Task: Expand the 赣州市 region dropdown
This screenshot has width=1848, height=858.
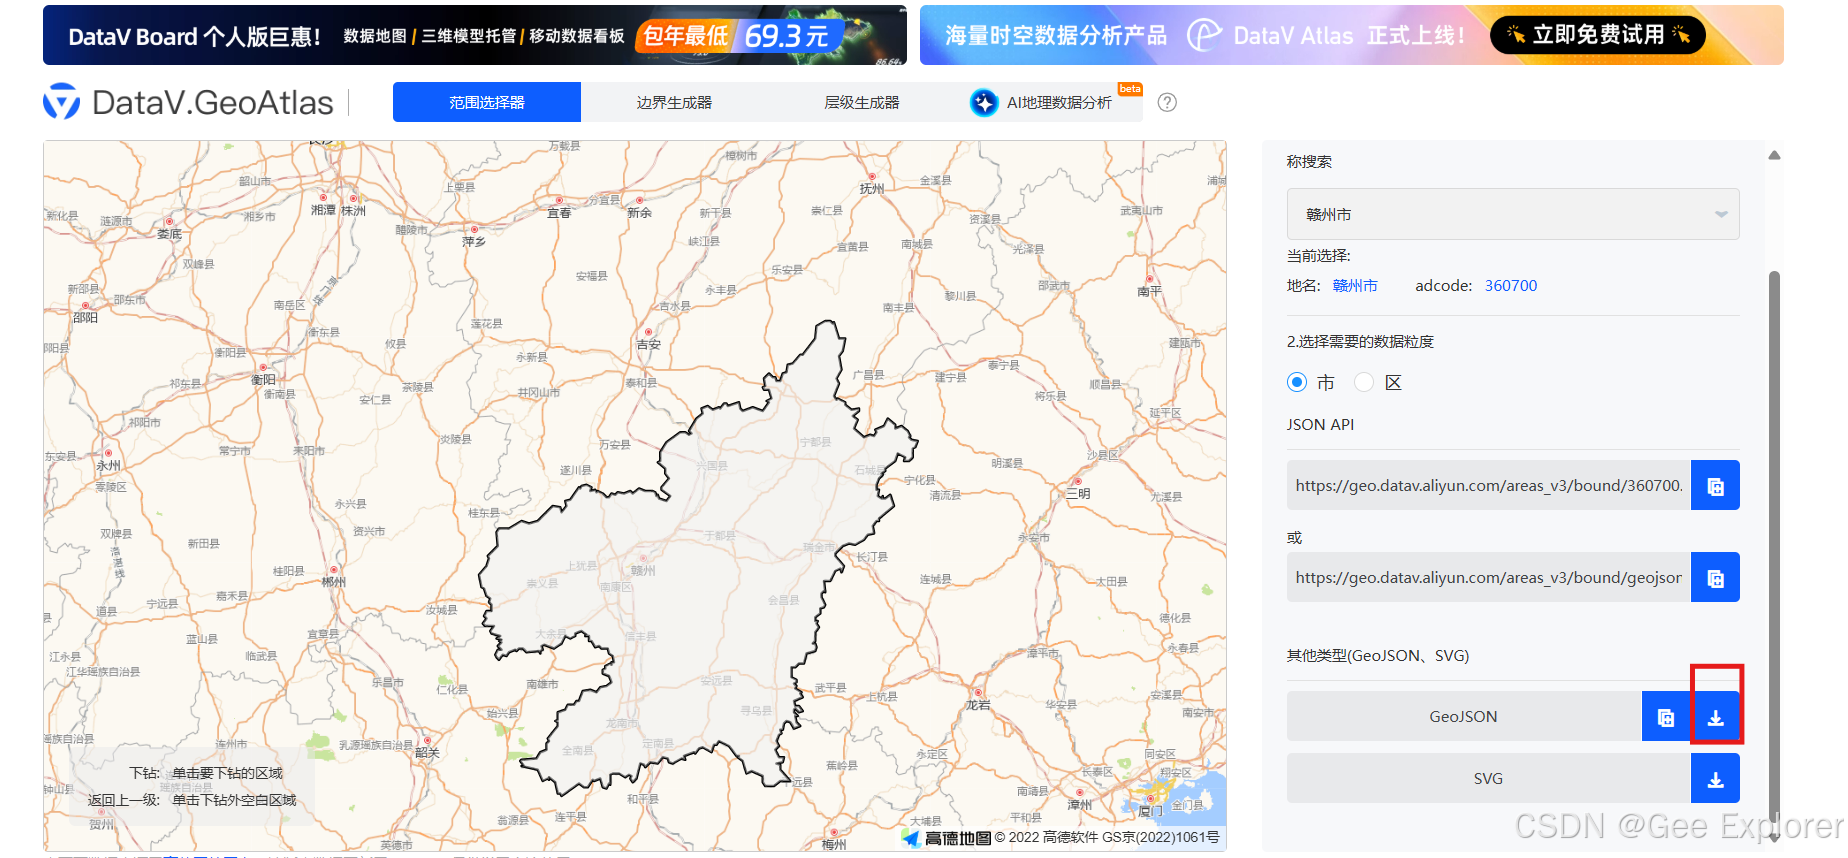Action: click(1513, 214)
